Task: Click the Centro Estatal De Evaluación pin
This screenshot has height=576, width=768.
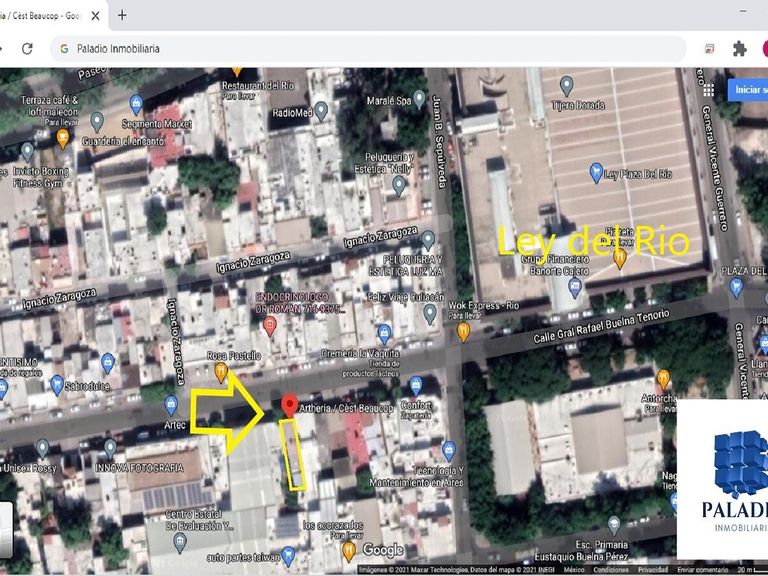Action: click(x=180, y=543)
